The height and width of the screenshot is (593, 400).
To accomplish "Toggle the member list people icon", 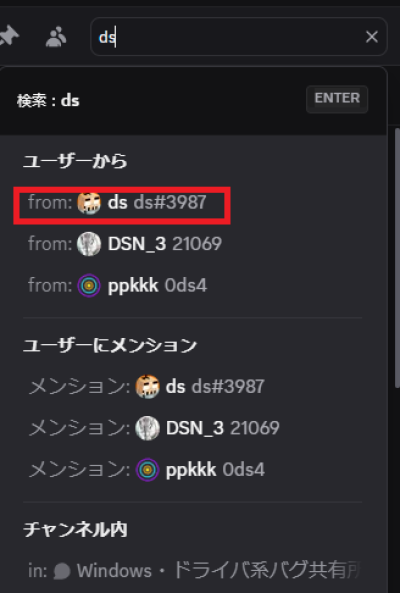I will (x=56, y=37).
